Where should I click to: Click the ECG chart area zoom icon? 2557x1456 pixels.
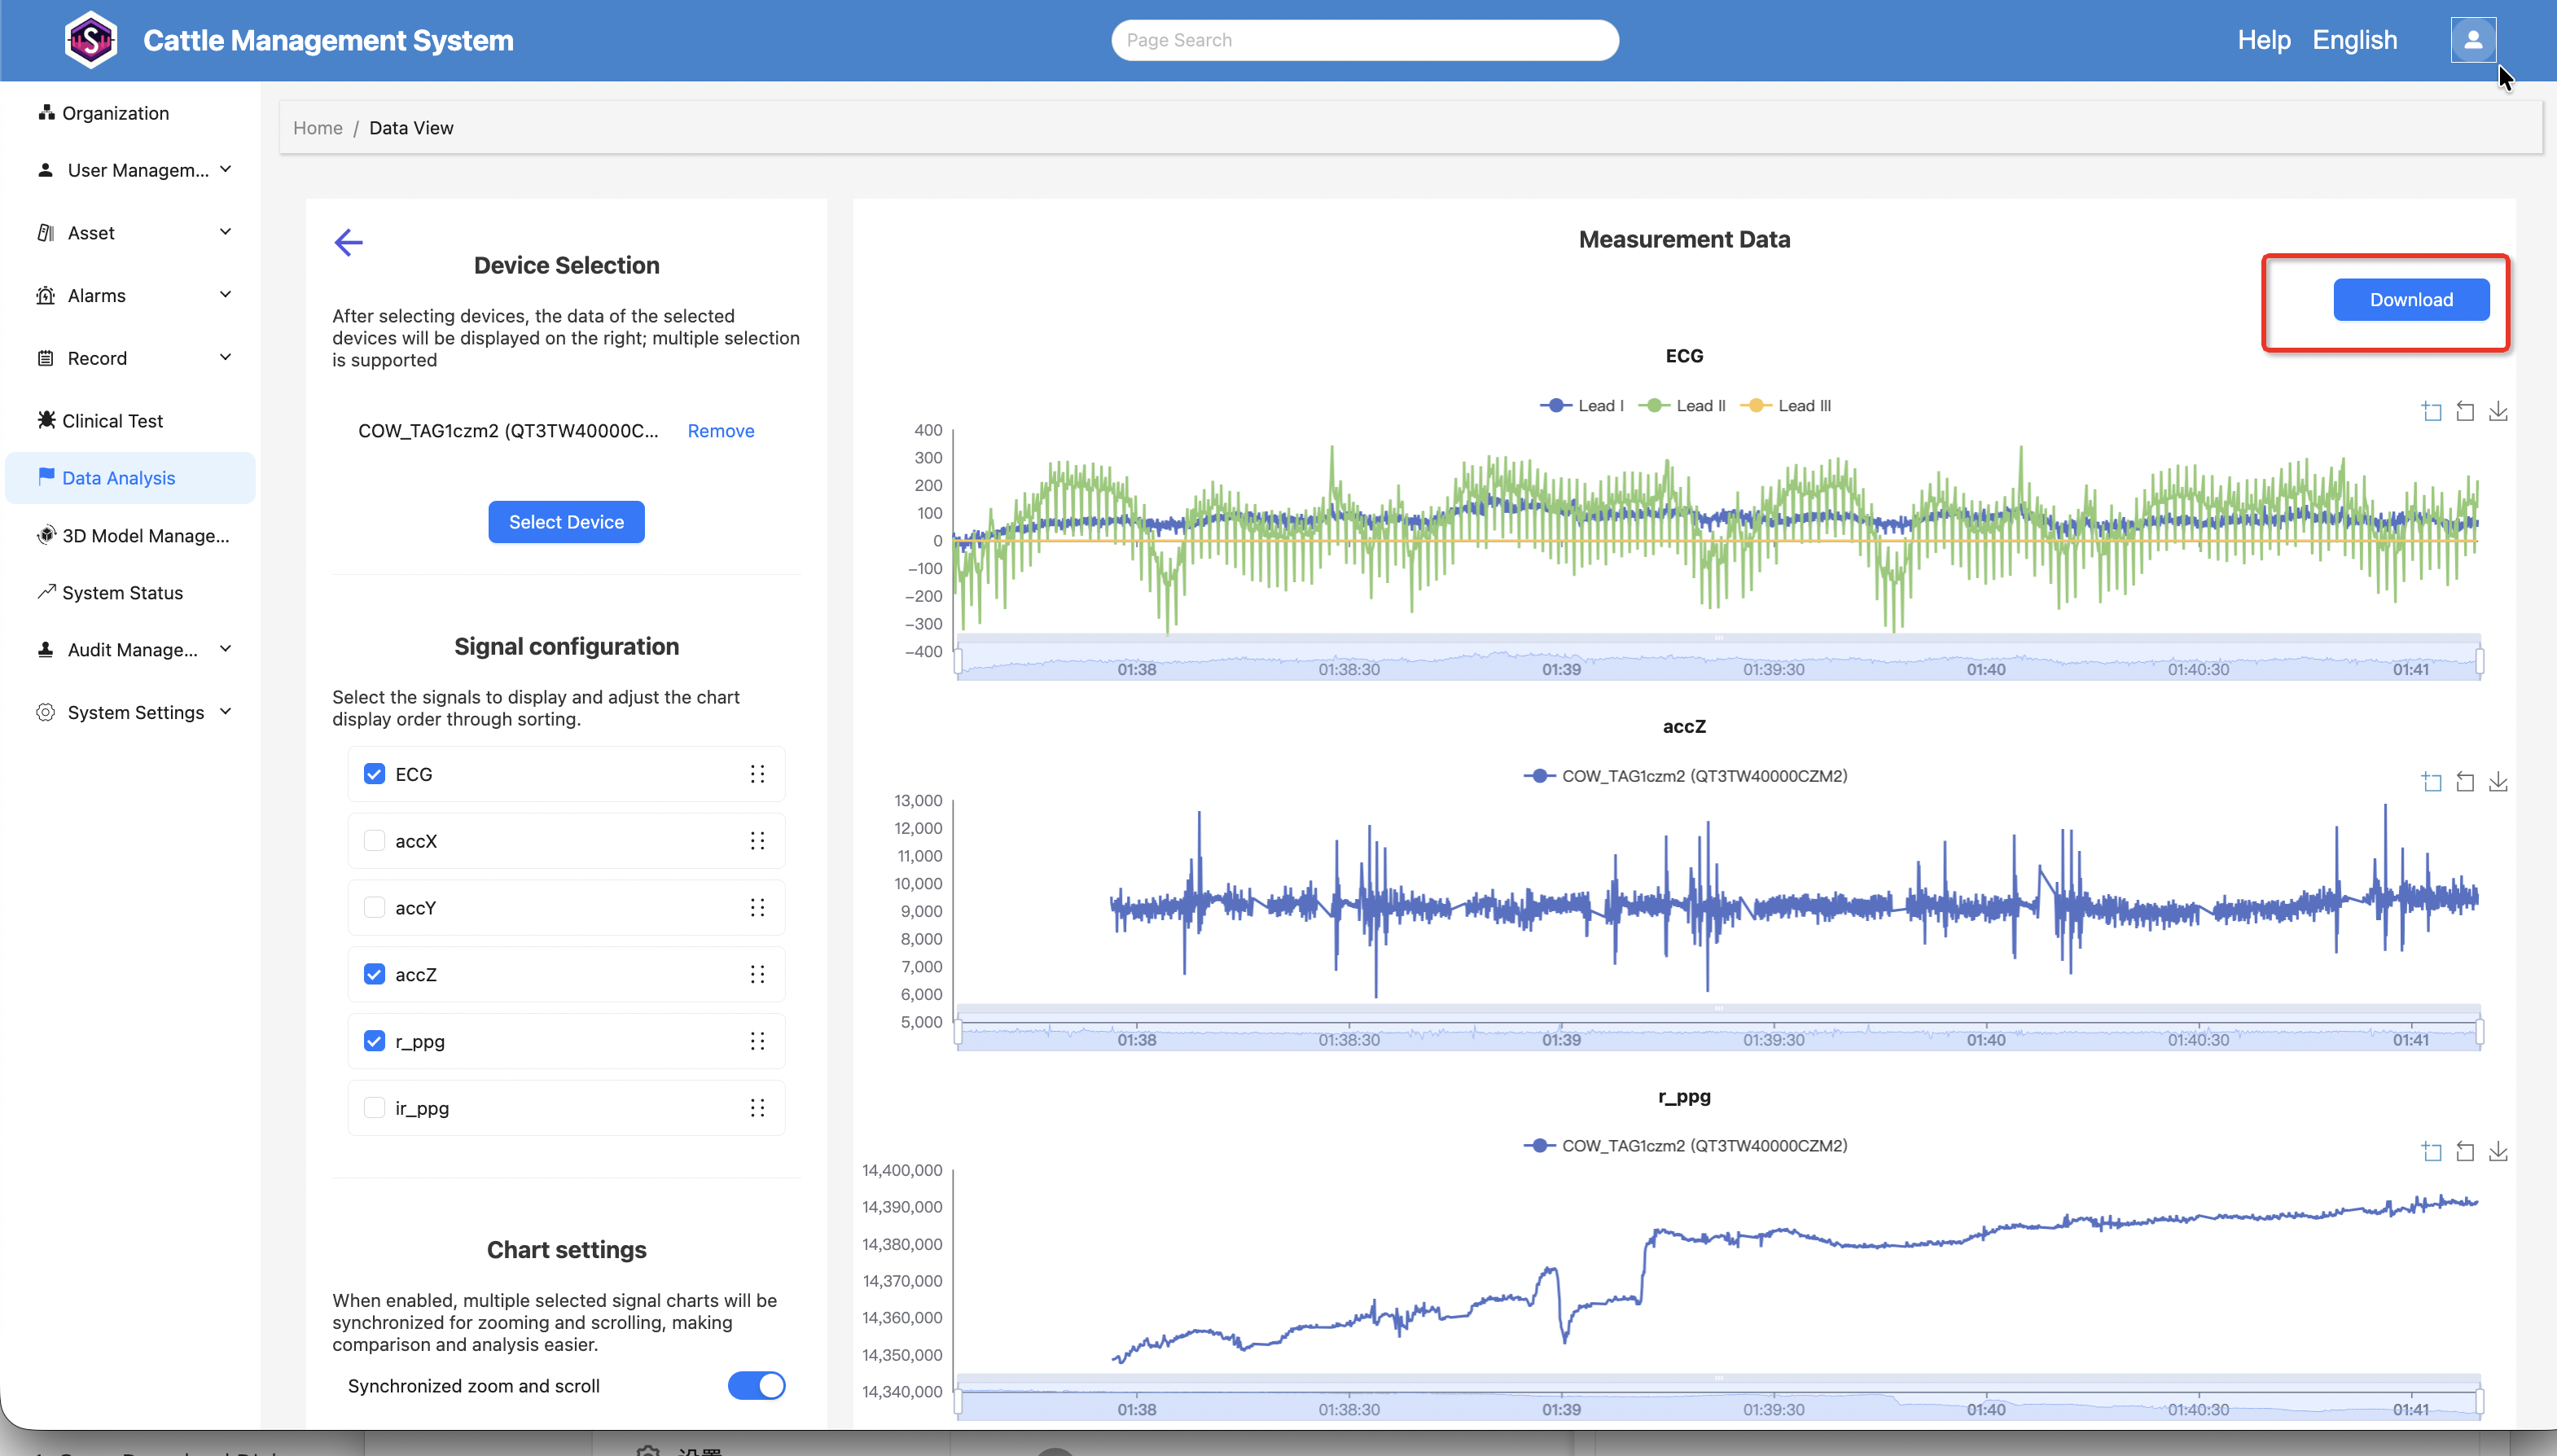[2432, 411]
